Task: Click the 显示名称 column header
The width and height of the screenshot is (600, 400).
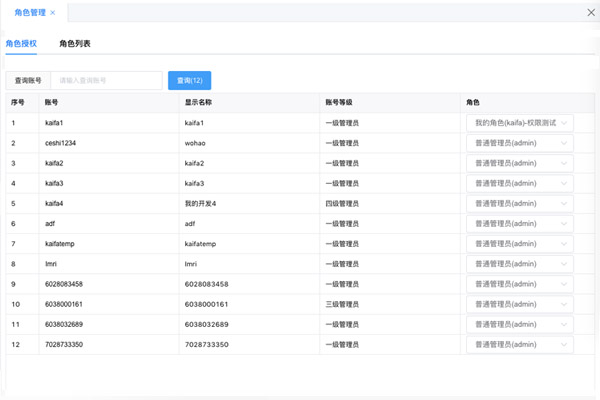Action: click(198, 102)
